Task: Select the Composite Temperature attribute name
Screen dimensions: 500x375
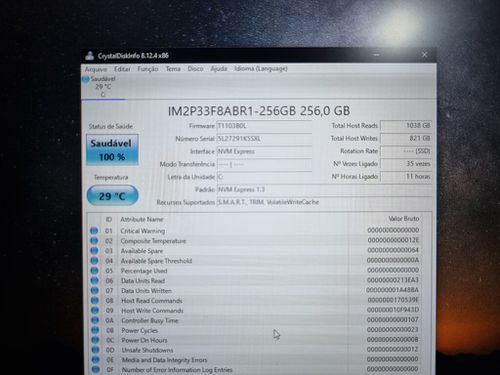Action: click(153, 241)
